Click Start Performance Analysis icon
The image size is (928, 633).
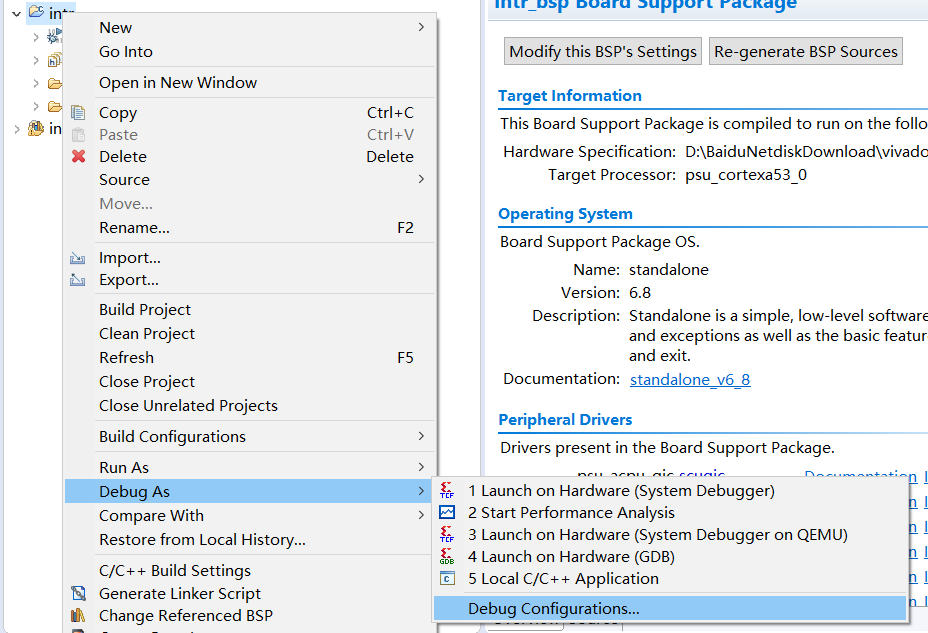coord(447,513)
